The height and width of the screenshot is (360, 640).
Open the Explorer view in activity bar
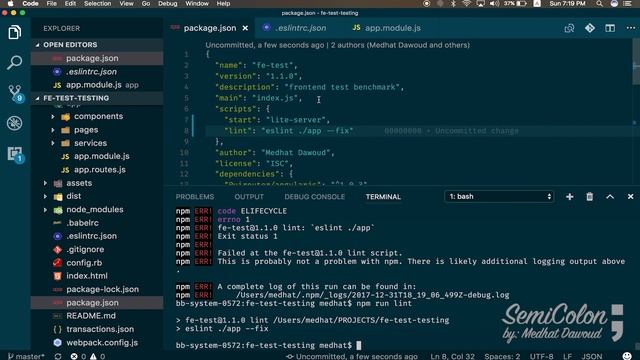coord(15,32)
